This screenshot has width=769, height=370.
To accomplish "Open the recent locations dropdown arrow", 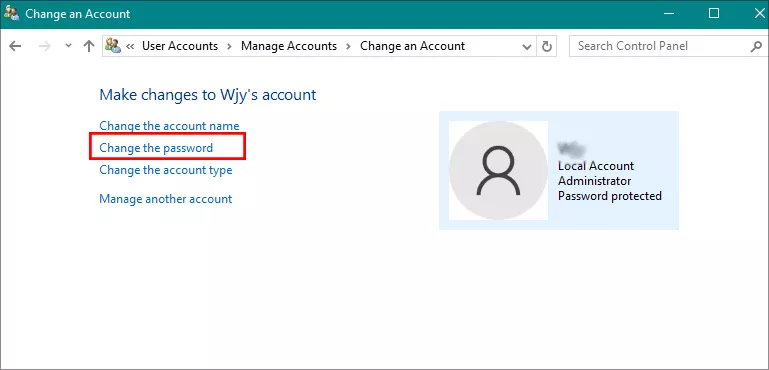I will coord(69,46).
